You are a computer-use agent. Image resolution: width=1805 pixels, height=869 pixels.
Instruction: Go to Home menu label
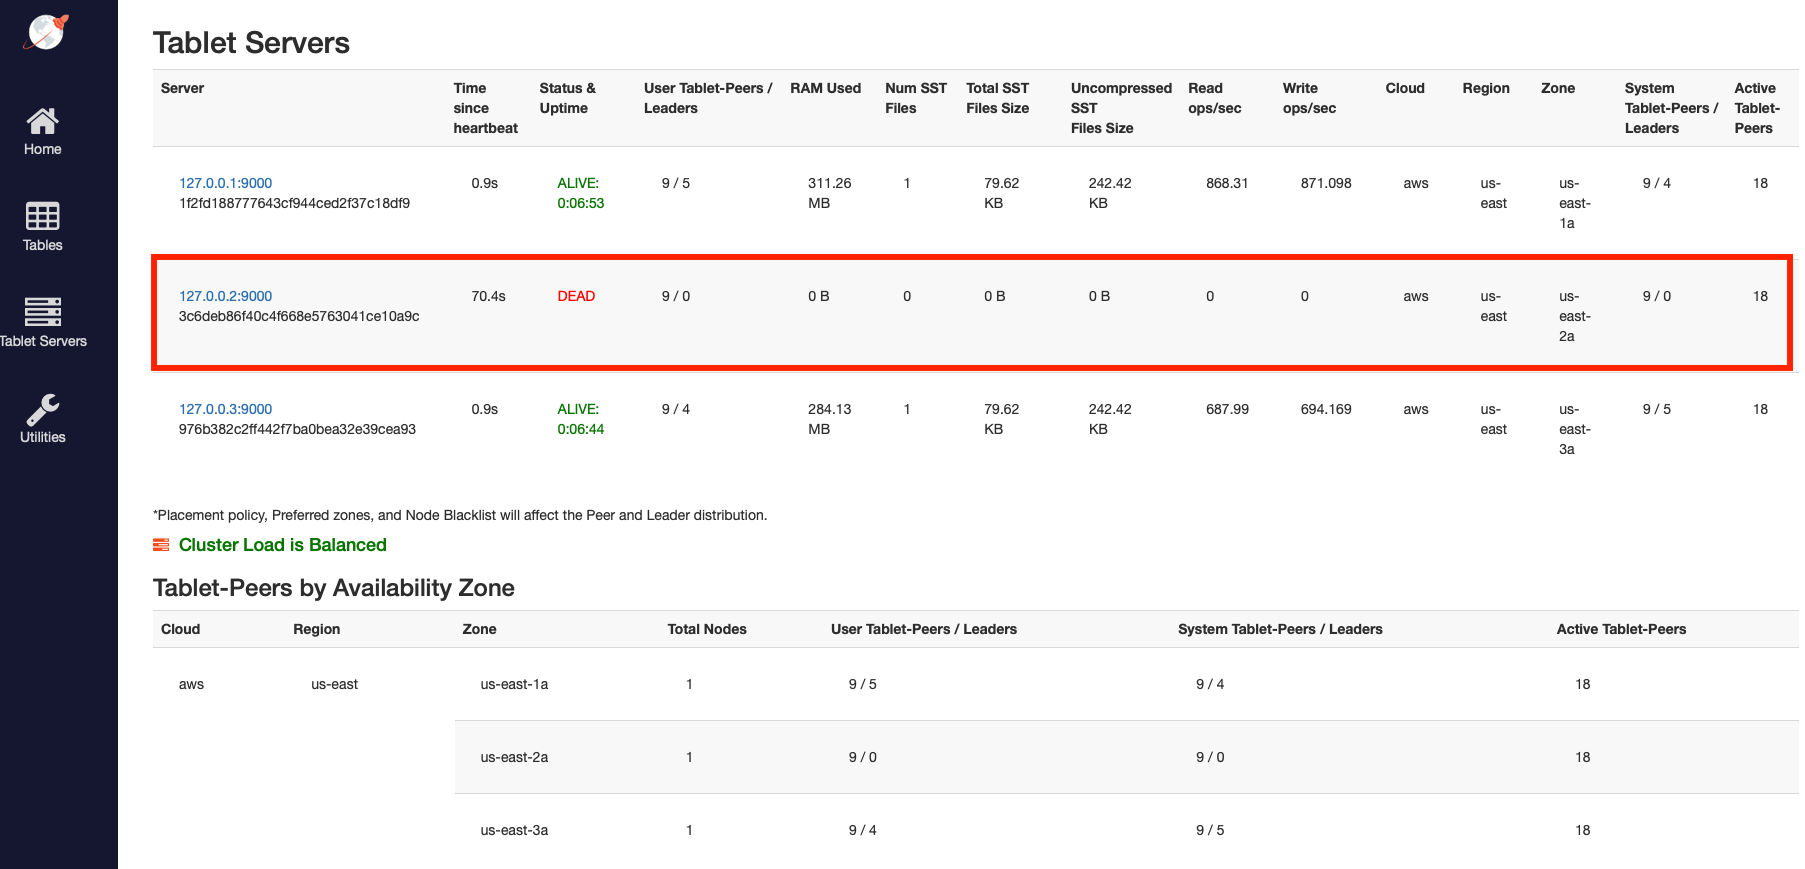point(42,149)
